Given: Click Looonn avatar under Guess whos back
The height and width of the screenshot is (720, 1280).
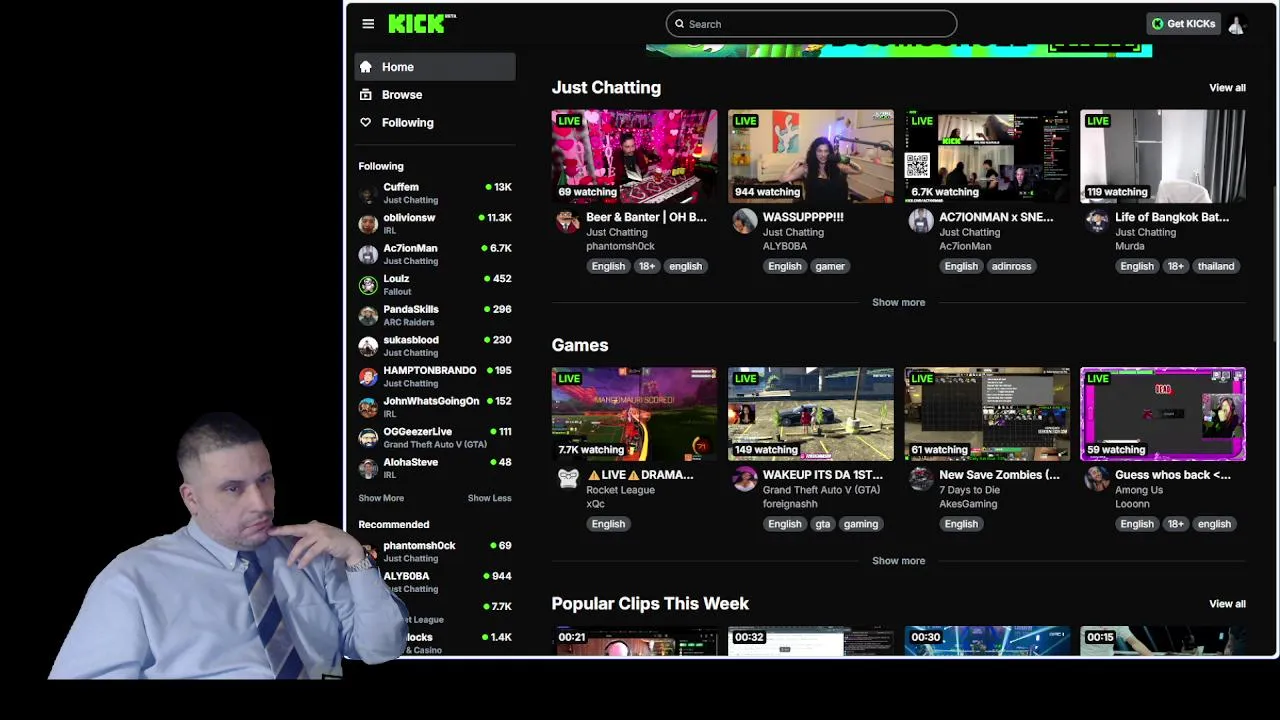Looking at the screenshot, I should pos(1097,479).
